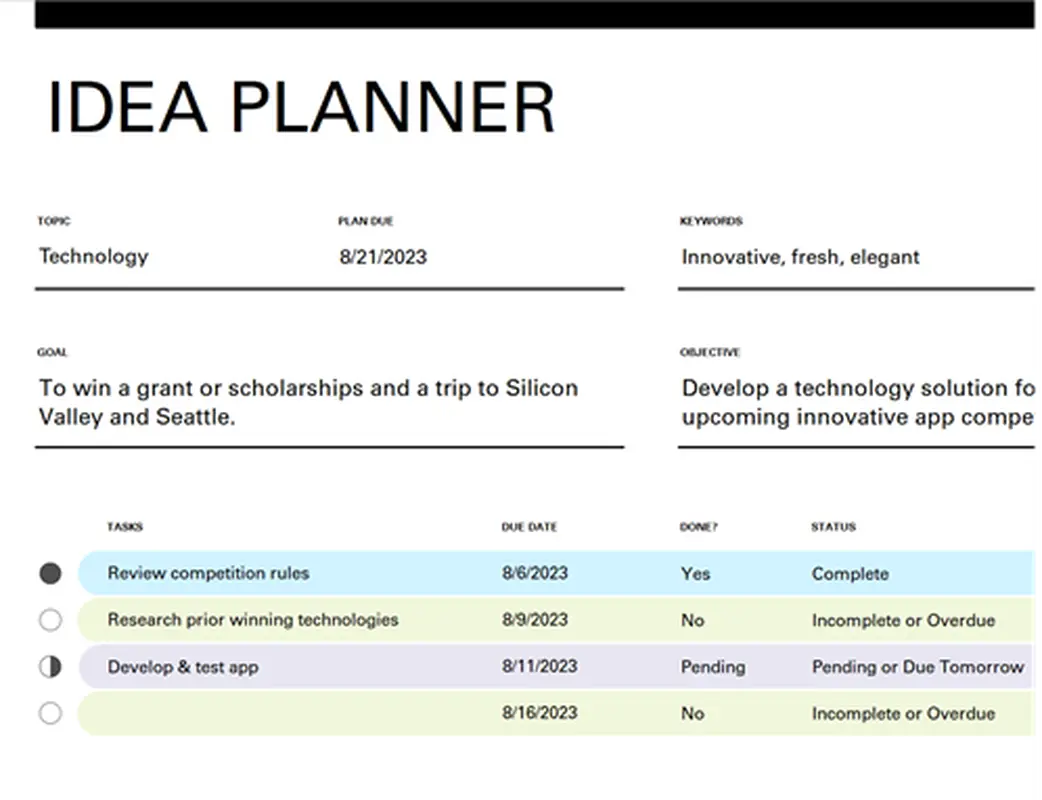1042x800 pixels.
Task: Click the IDEA PLANNER title
Action: [300, 106]
